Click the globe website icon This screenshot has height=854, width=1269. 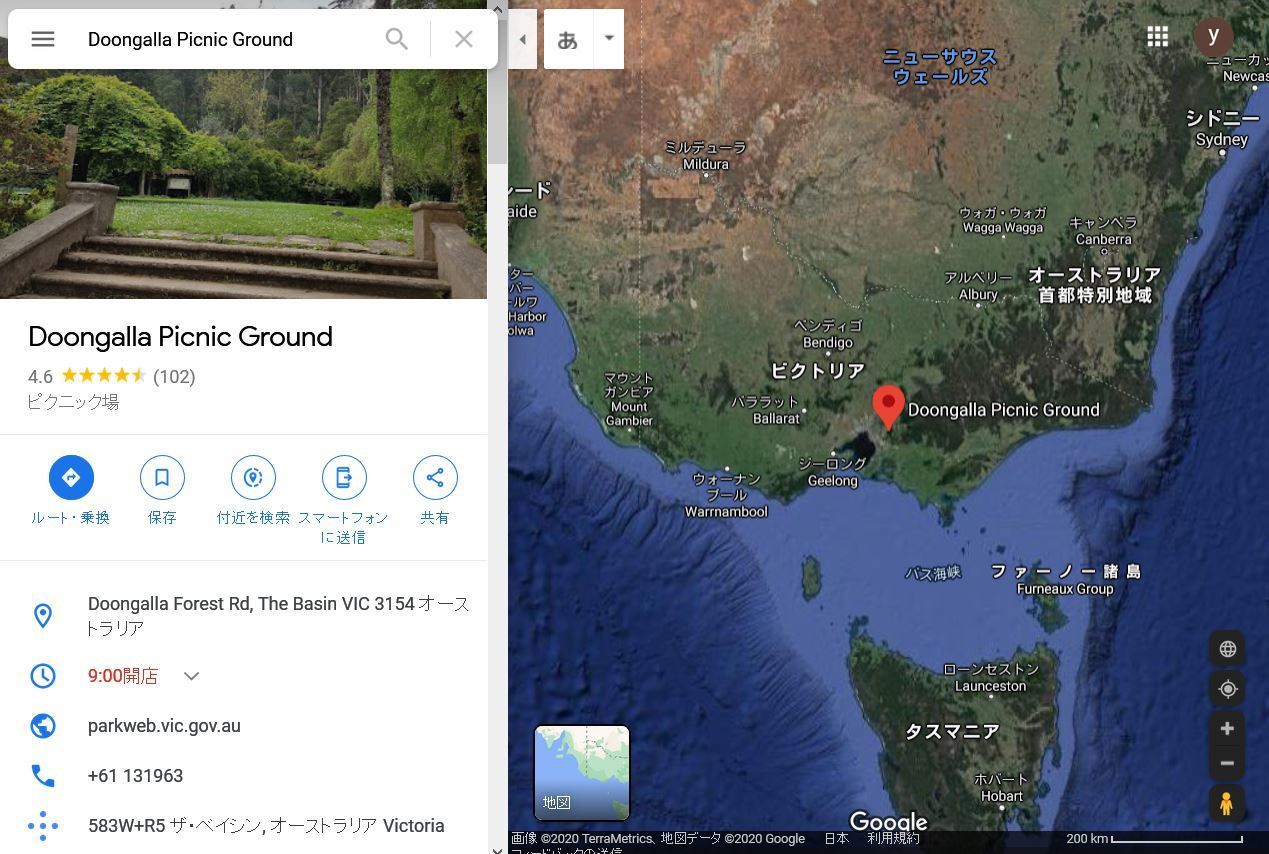click(x=43, y=726)
